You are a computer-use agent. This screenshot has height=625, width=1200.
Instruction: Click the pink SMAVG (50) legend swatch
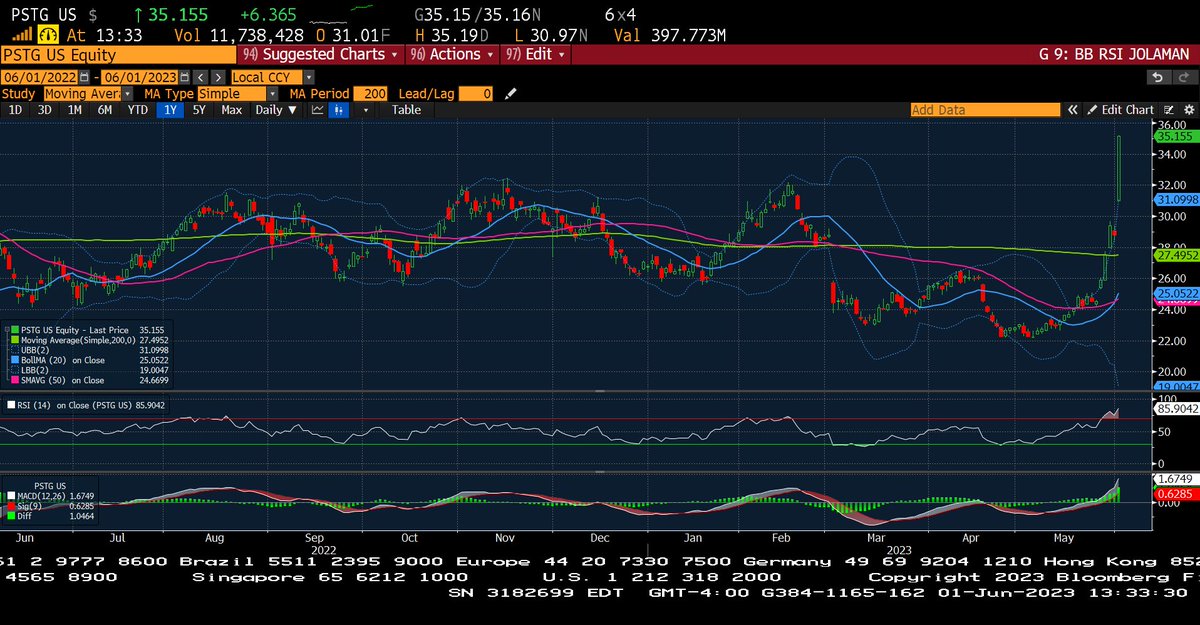coord(15,380)
